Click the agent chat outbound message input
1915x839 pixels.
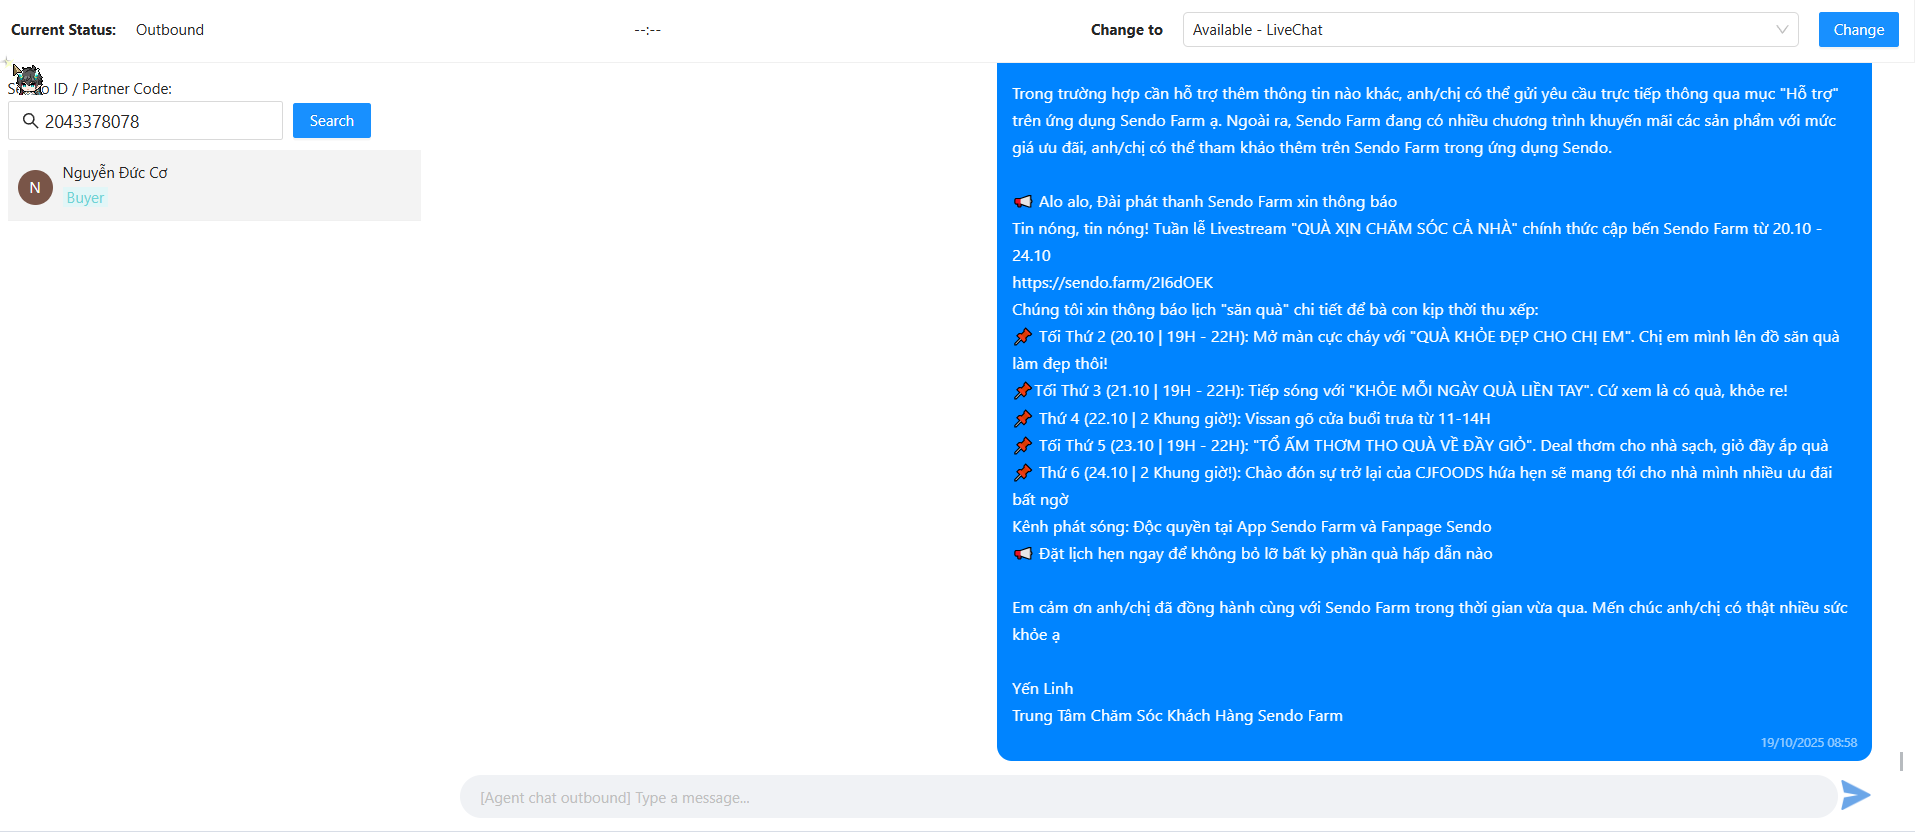1148,797
